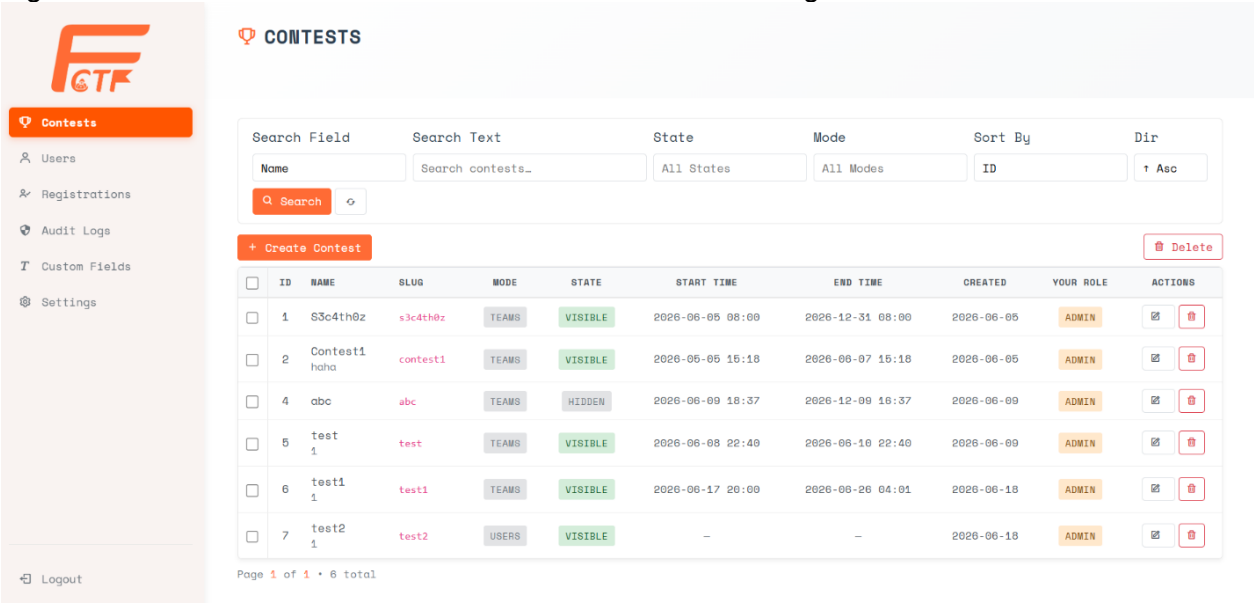Click start time 2026-06-17 20:00
1254x603 pixels.
coord(706,489)
